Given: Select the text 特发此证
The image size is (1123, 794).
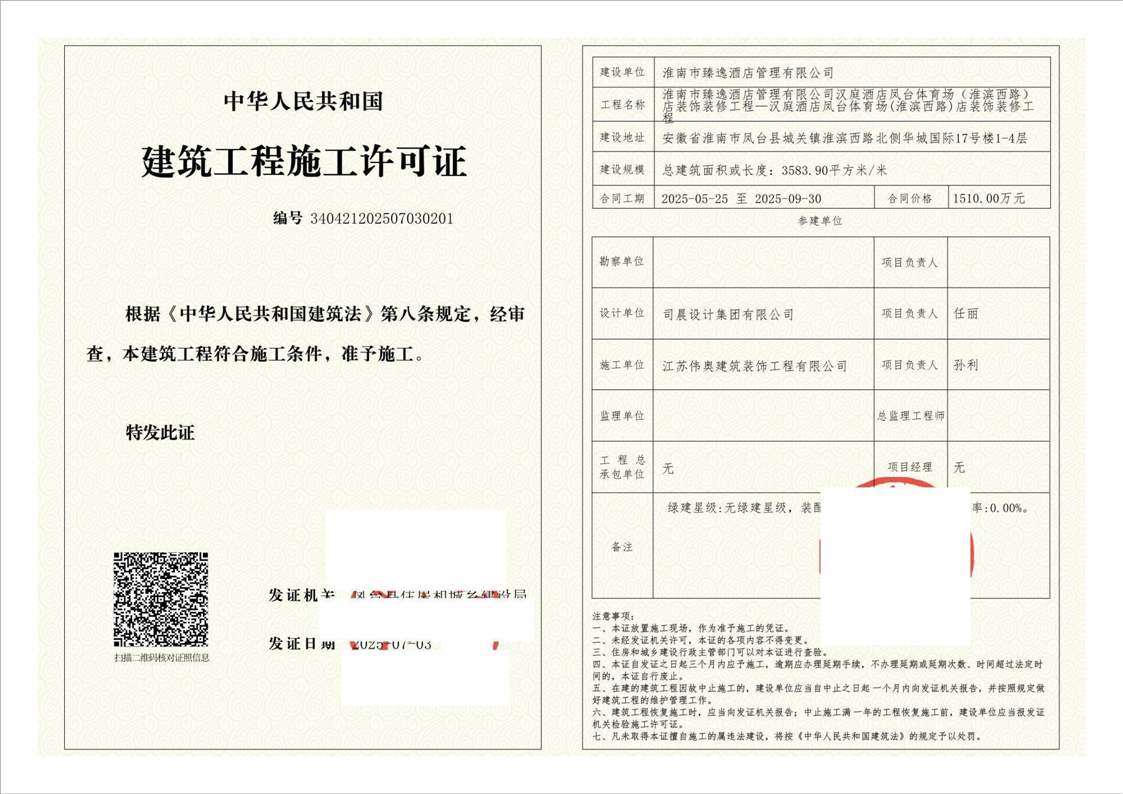Looking at the screenshot, I should pos(160,433).
